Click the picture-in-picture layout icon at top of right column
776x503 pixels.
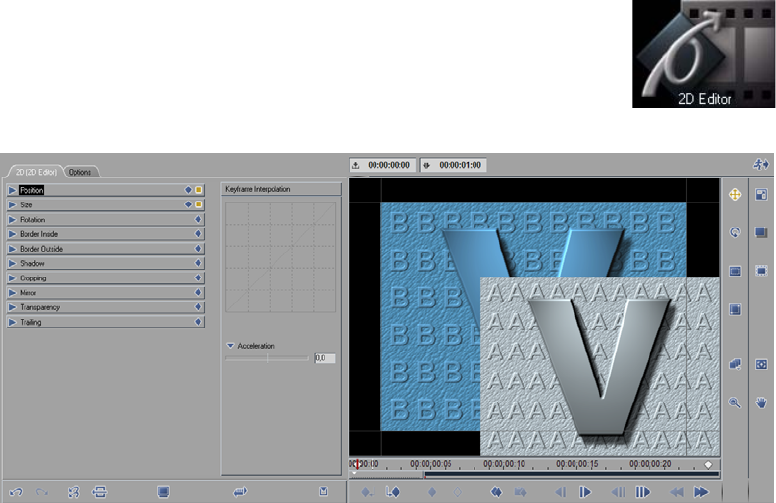(x=761, y=195)
